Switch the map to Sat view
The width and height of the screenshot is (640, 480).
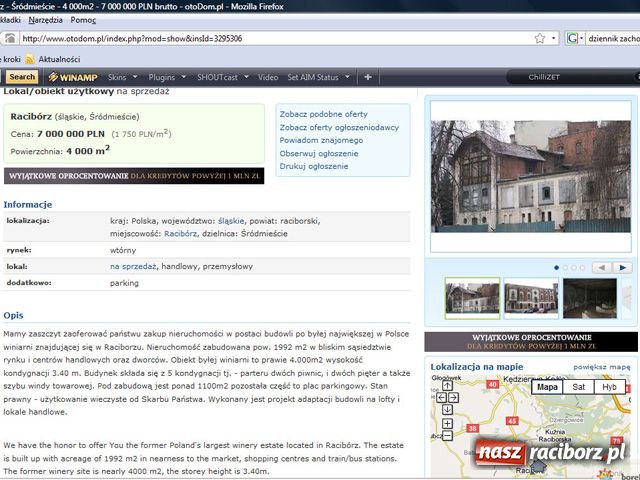(578, 387)
